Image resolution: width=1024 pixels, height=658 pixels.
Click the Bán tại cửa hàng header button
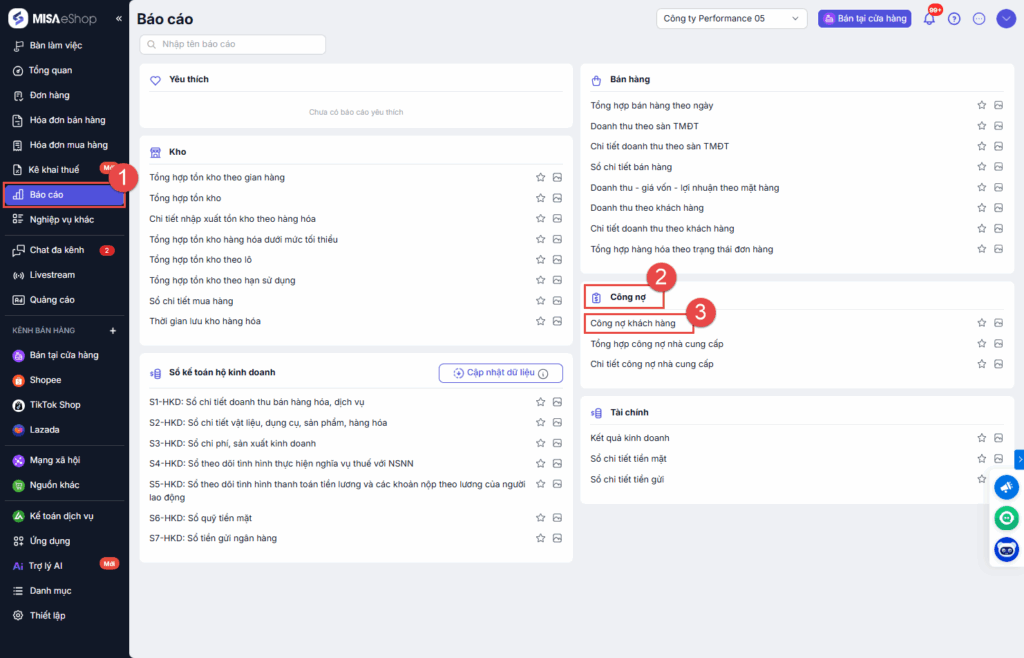(x=864, y=19)
